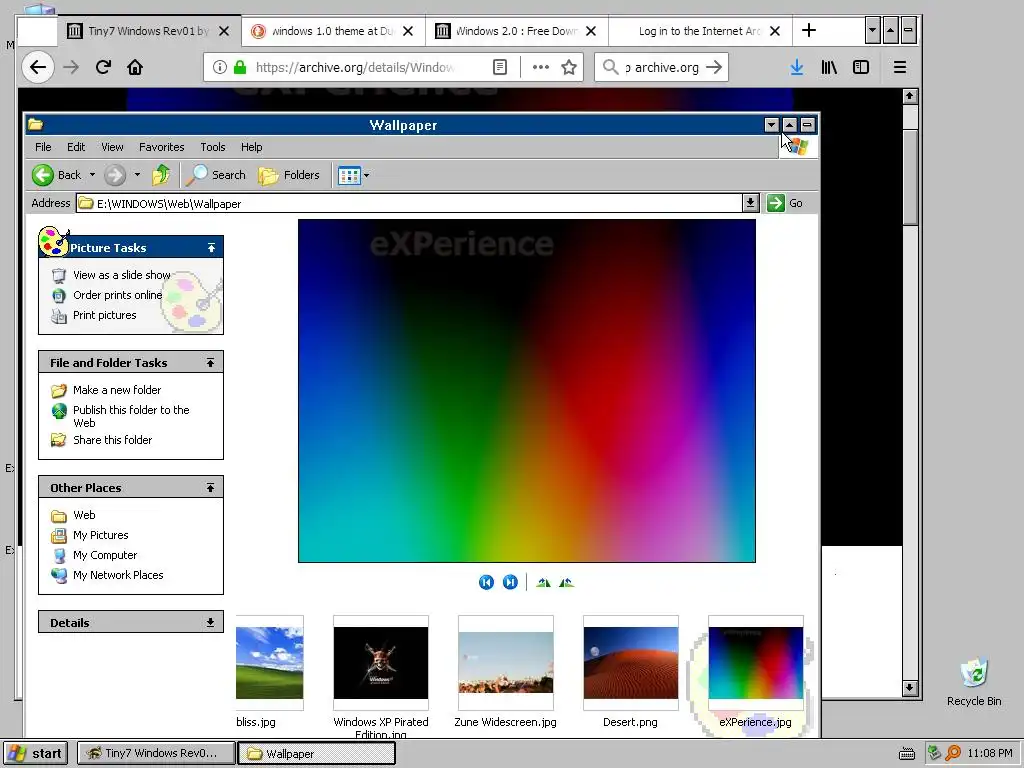
Task: Expand the Details panel
Action: pos(210,622)
